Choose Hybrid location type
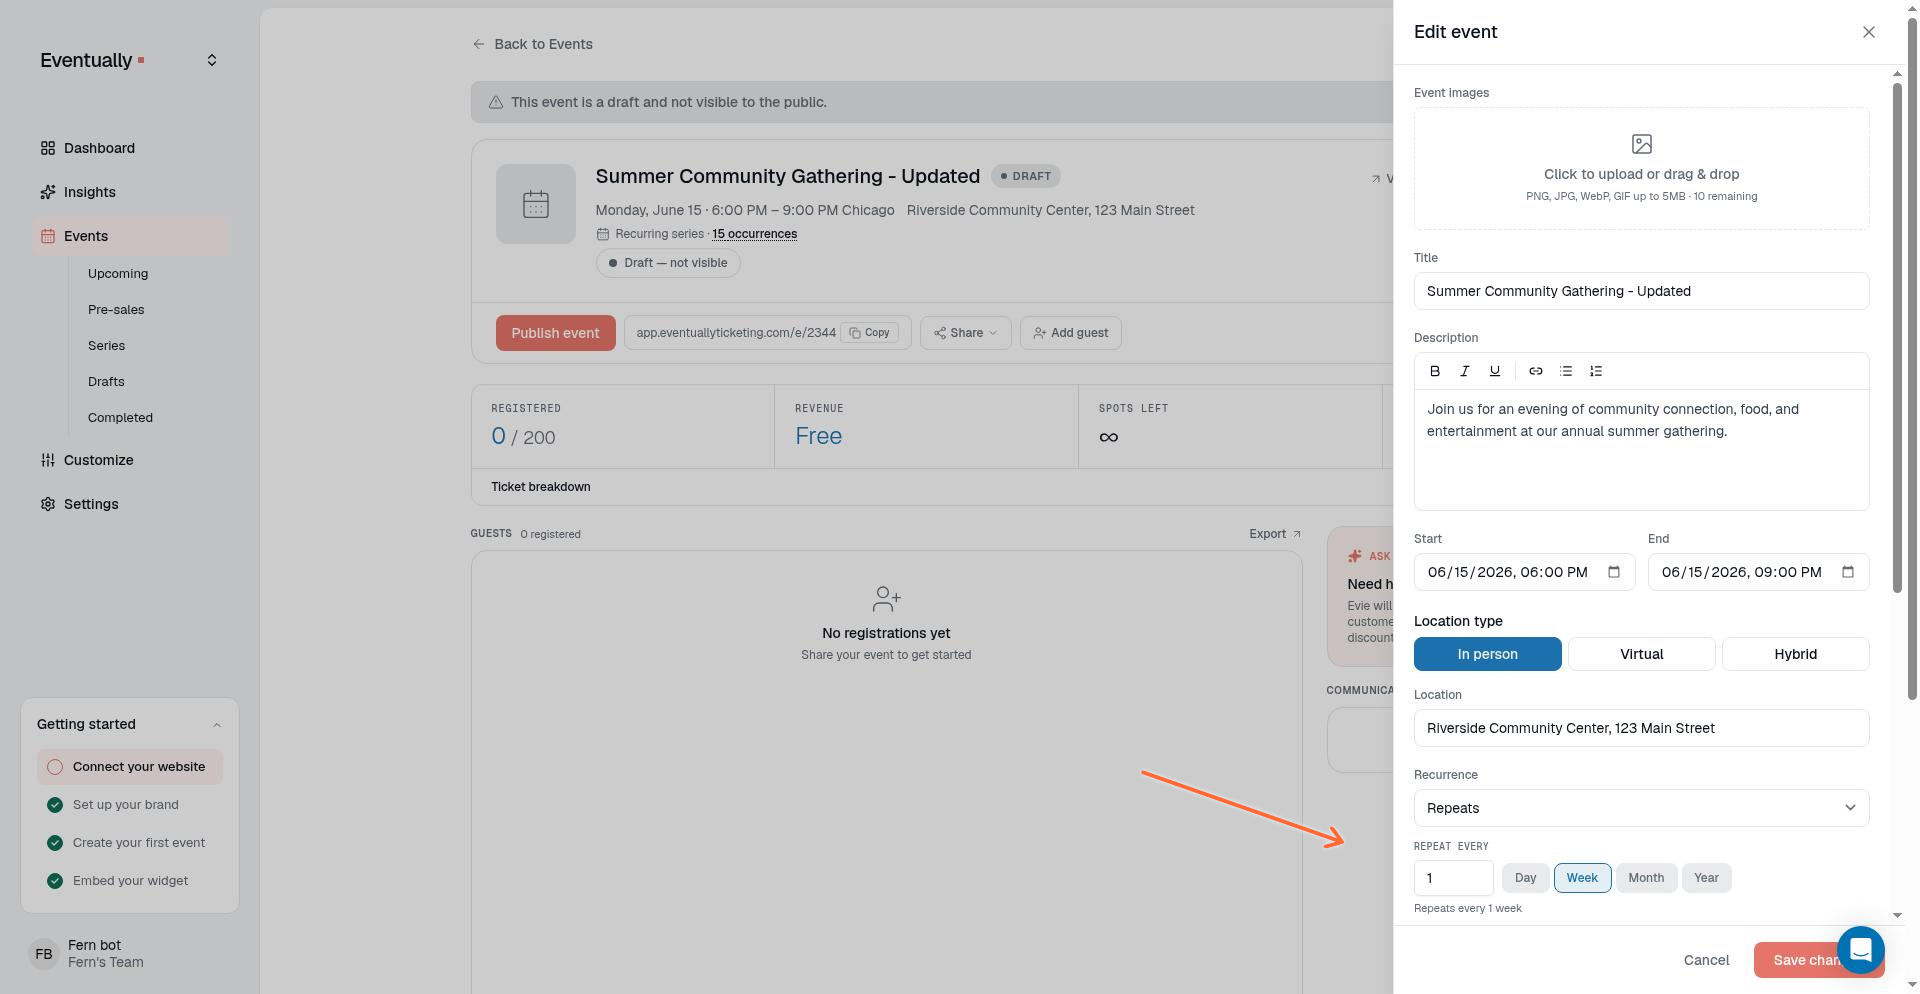Image resolution: width=1920 pixels, height=994 pixels. pyautogui.click(x=1795, y=654)
